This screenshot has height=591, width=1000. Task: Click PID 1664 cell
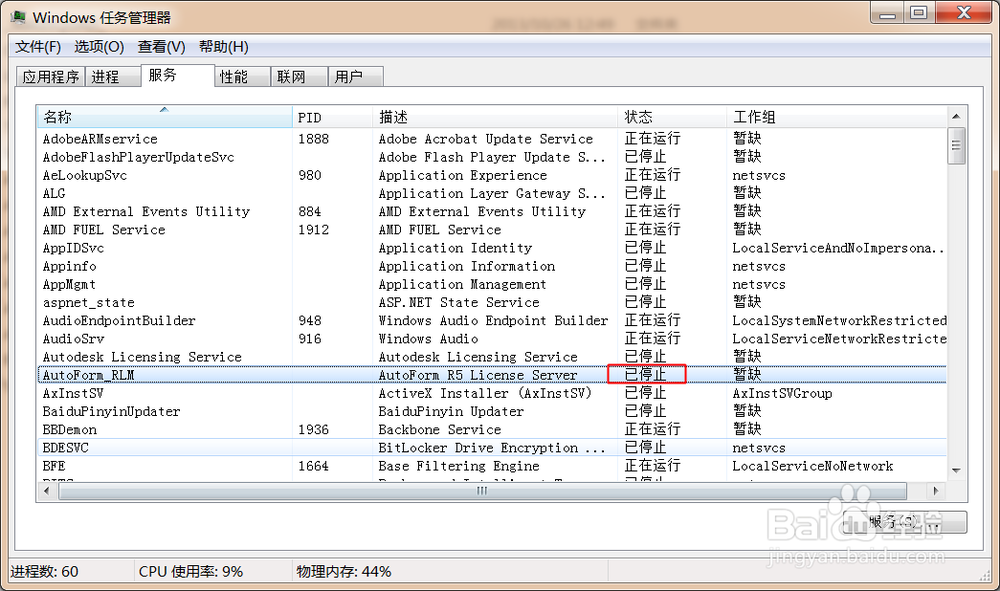click(314, 466)
